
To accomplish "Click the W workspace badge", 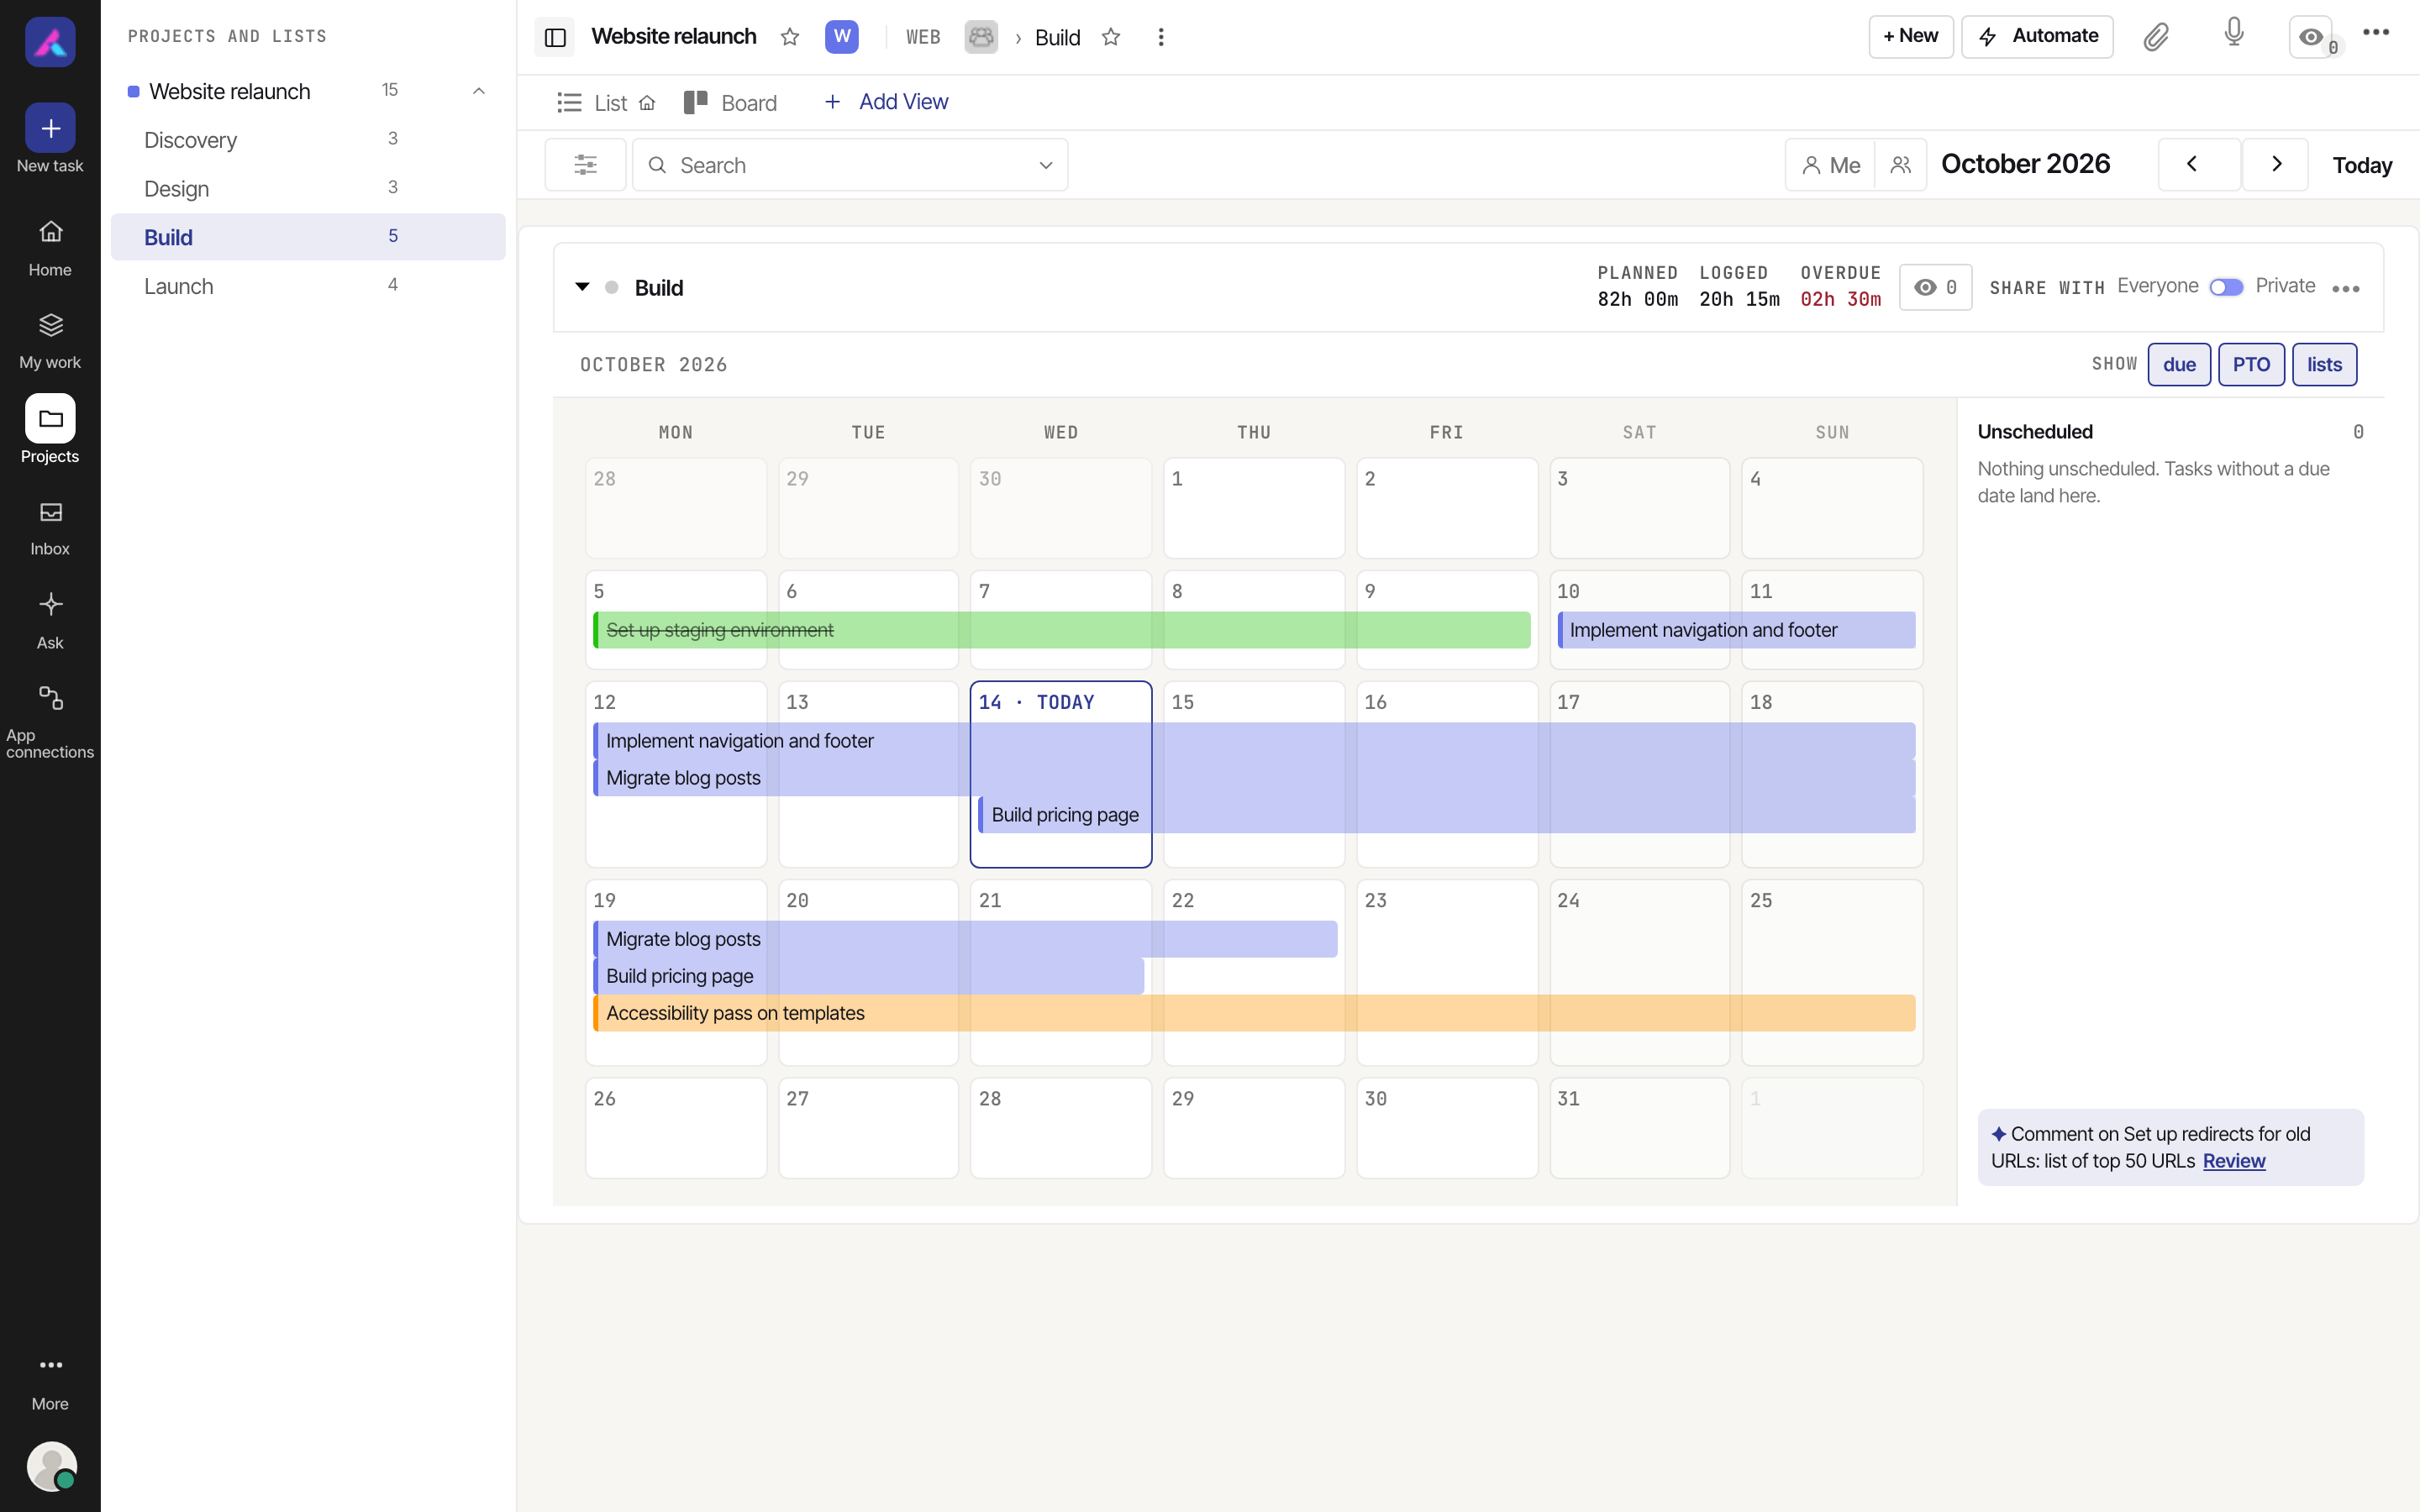I will coord(842,37).
